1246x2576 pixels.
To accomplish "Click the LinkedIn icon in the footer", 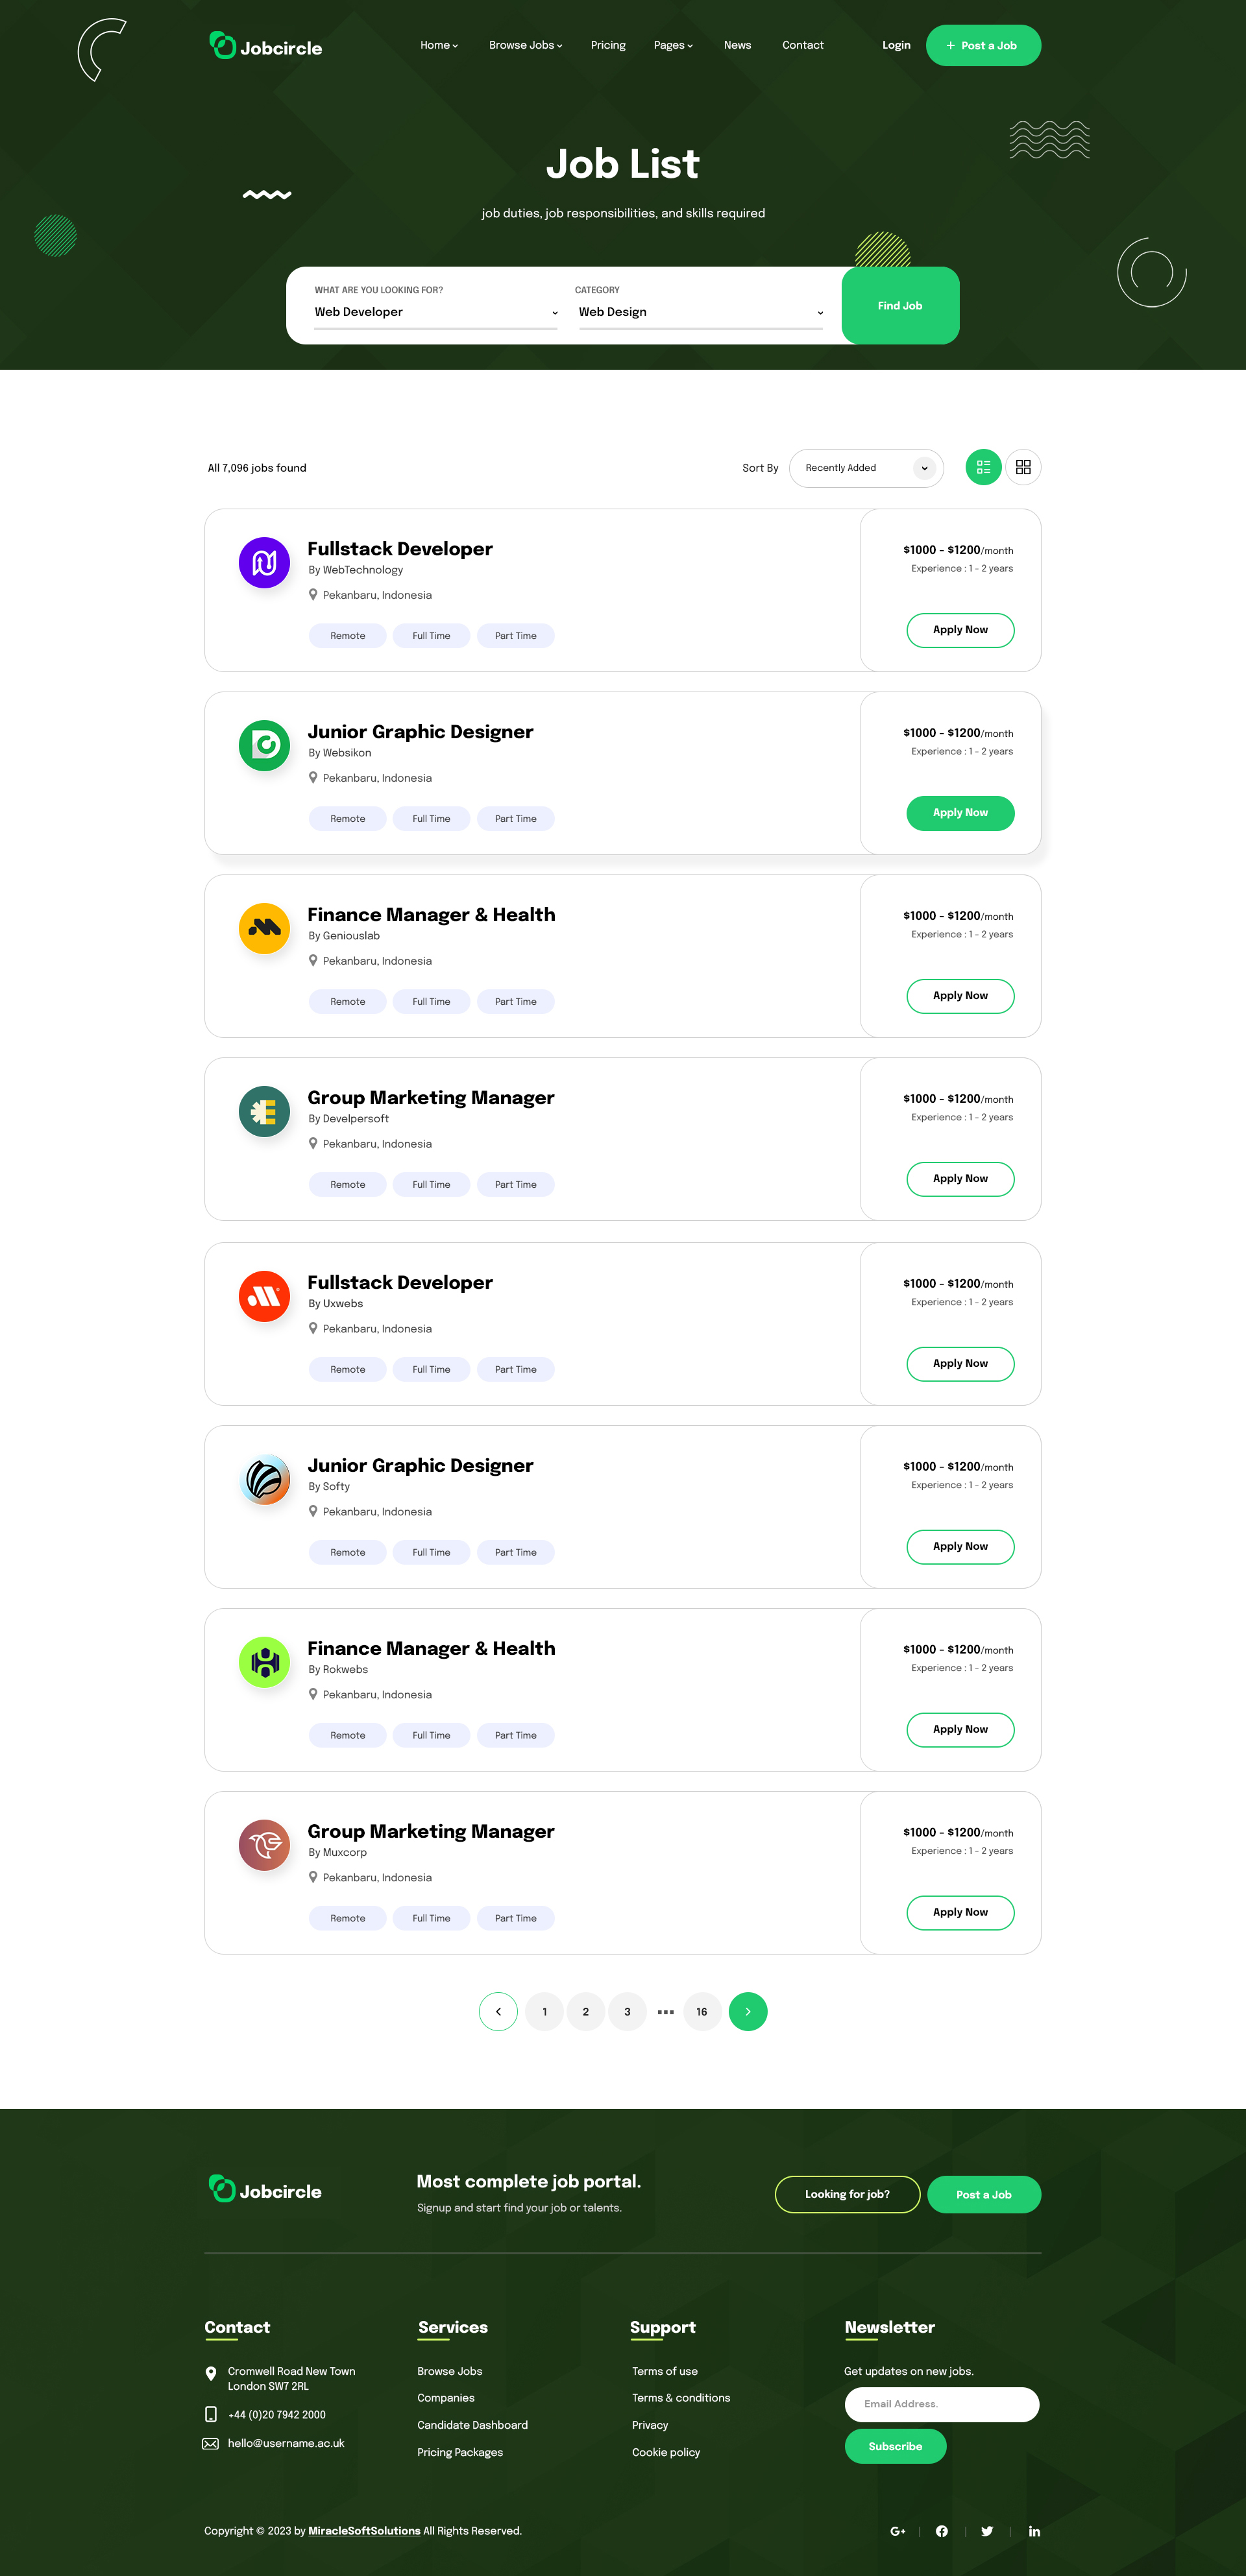I will coord(1034,2531).
